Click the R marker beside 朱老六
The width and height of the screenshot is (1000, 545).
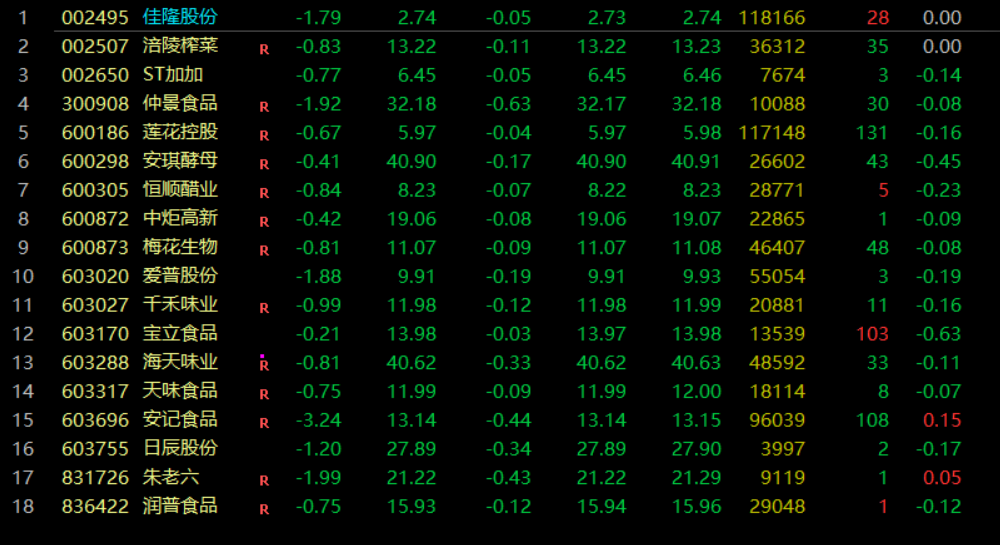[x=264, y=480]
